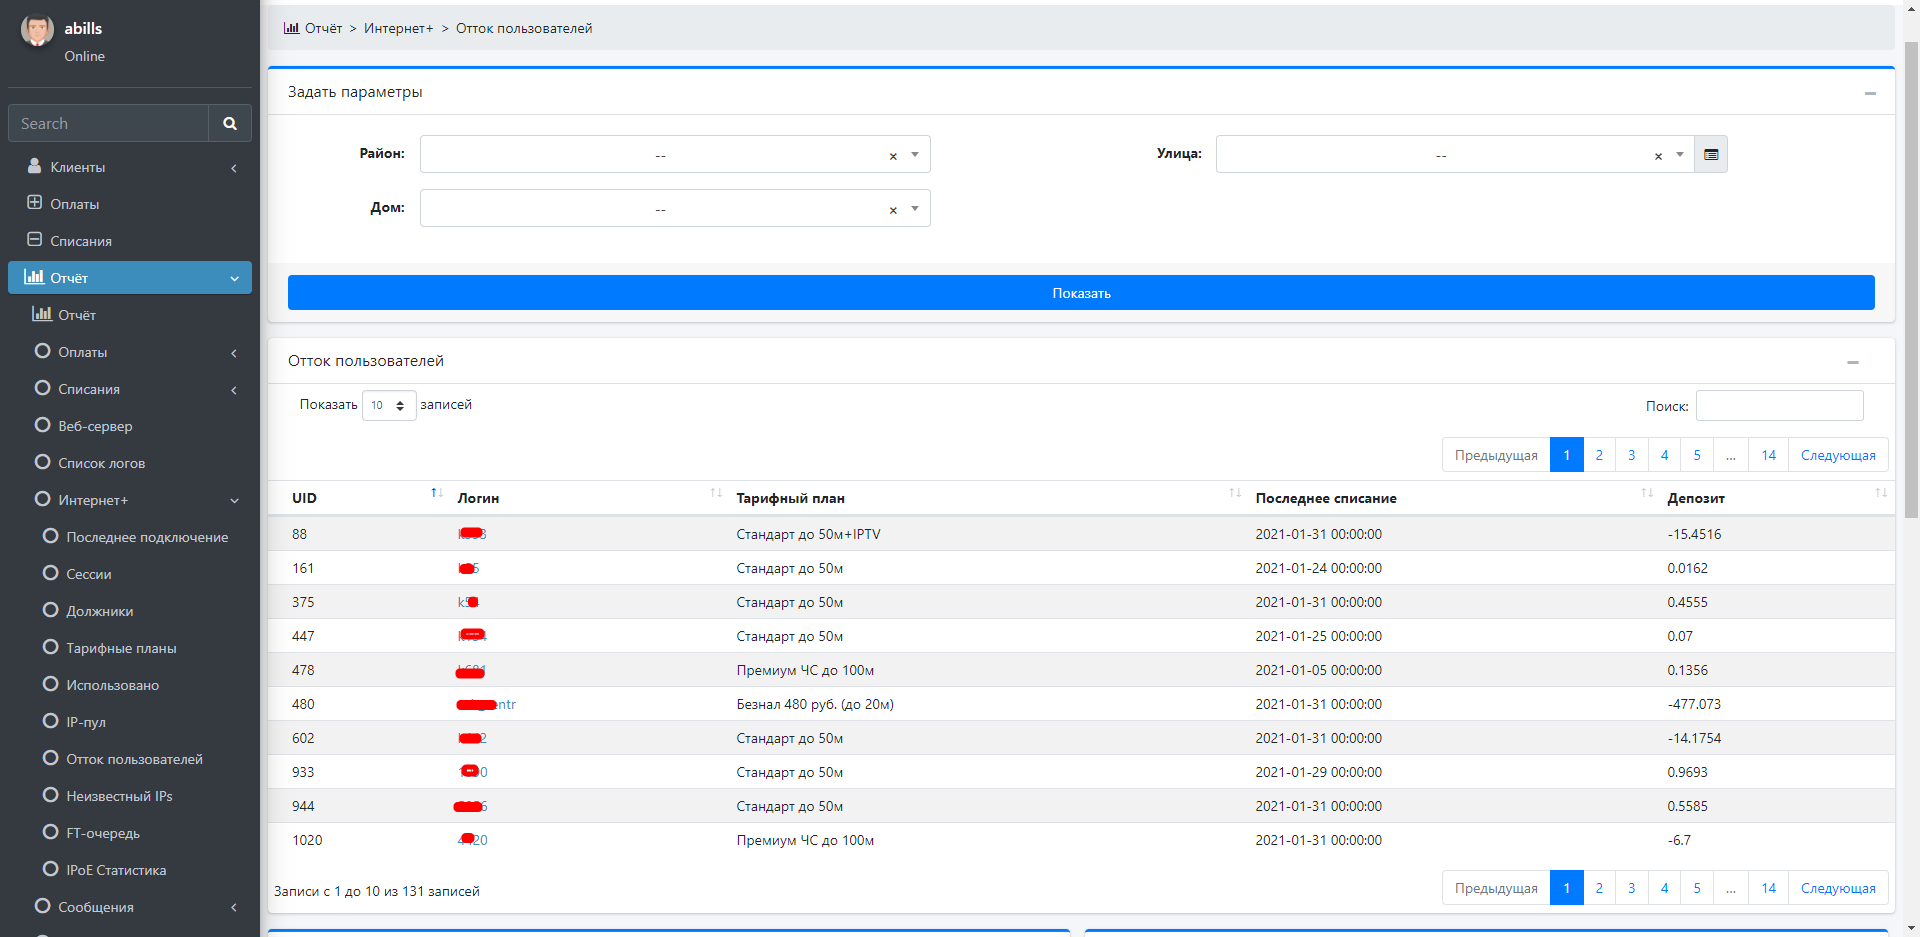Screen dimensions: 1920x937
Task: Click the Поиск table search field
Action: [x=1779, y=405]
